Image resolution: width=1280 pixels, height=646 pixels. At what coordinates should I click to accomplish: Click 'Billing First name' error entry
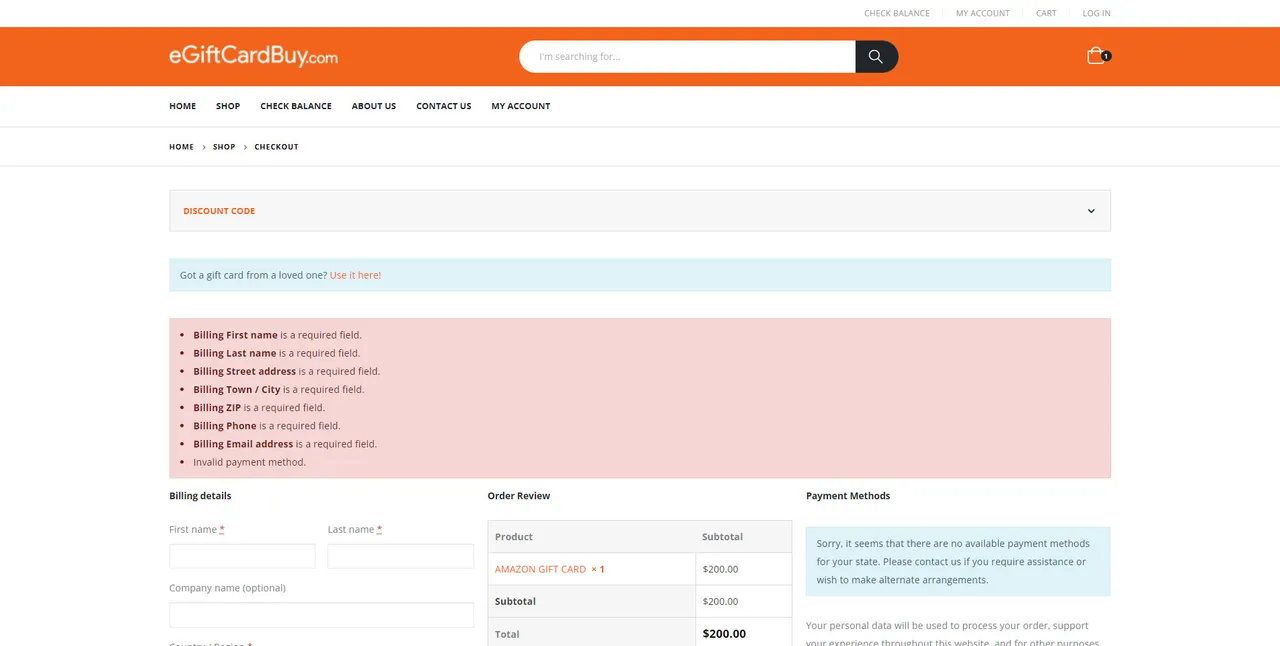(277, 335)
